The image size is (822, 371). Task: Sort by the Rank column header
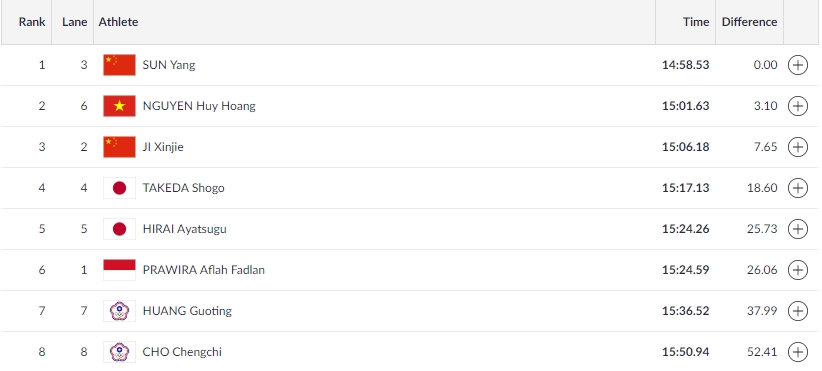tap(32, 22)
